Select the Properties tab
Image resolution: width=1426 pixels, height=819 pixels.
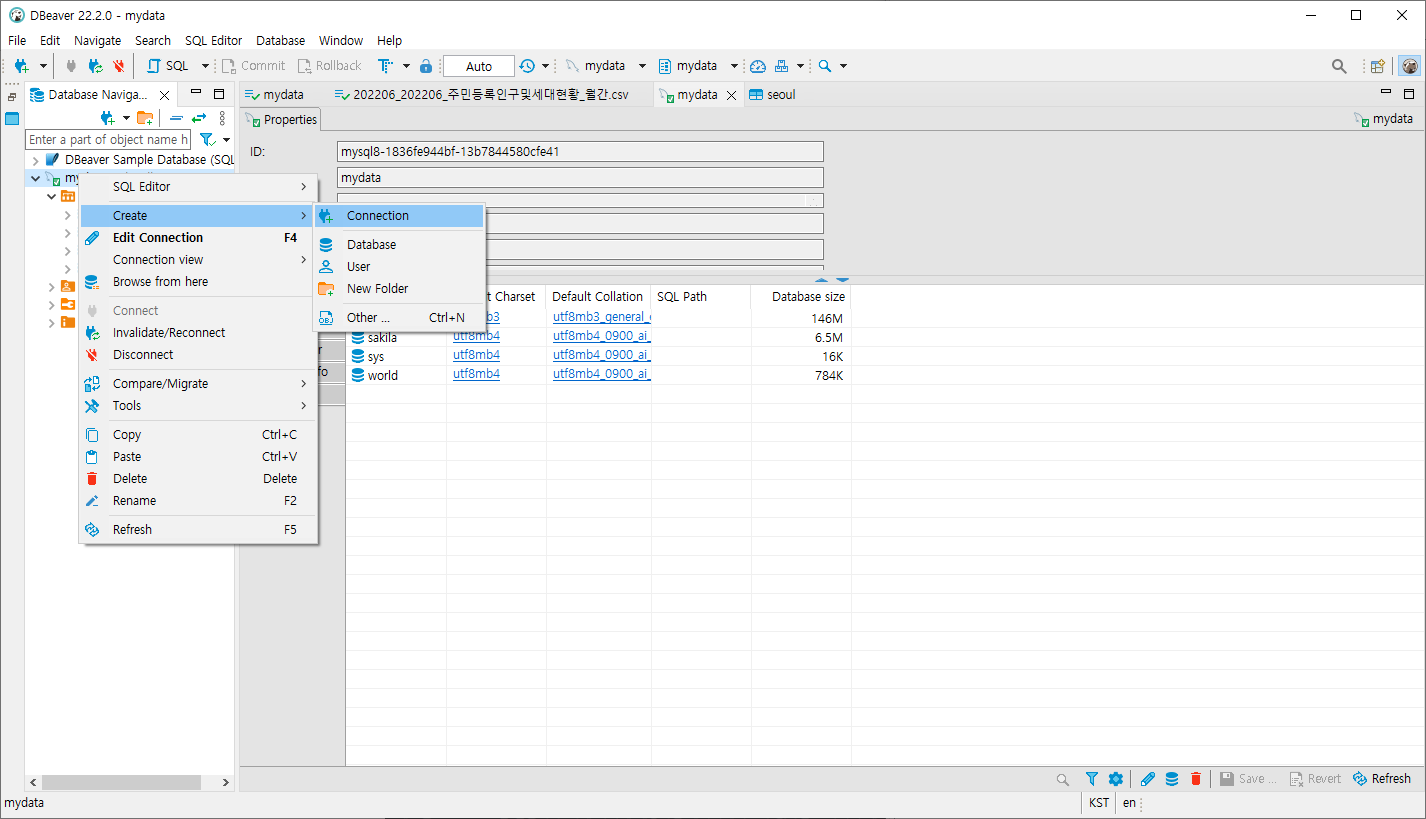281,120
